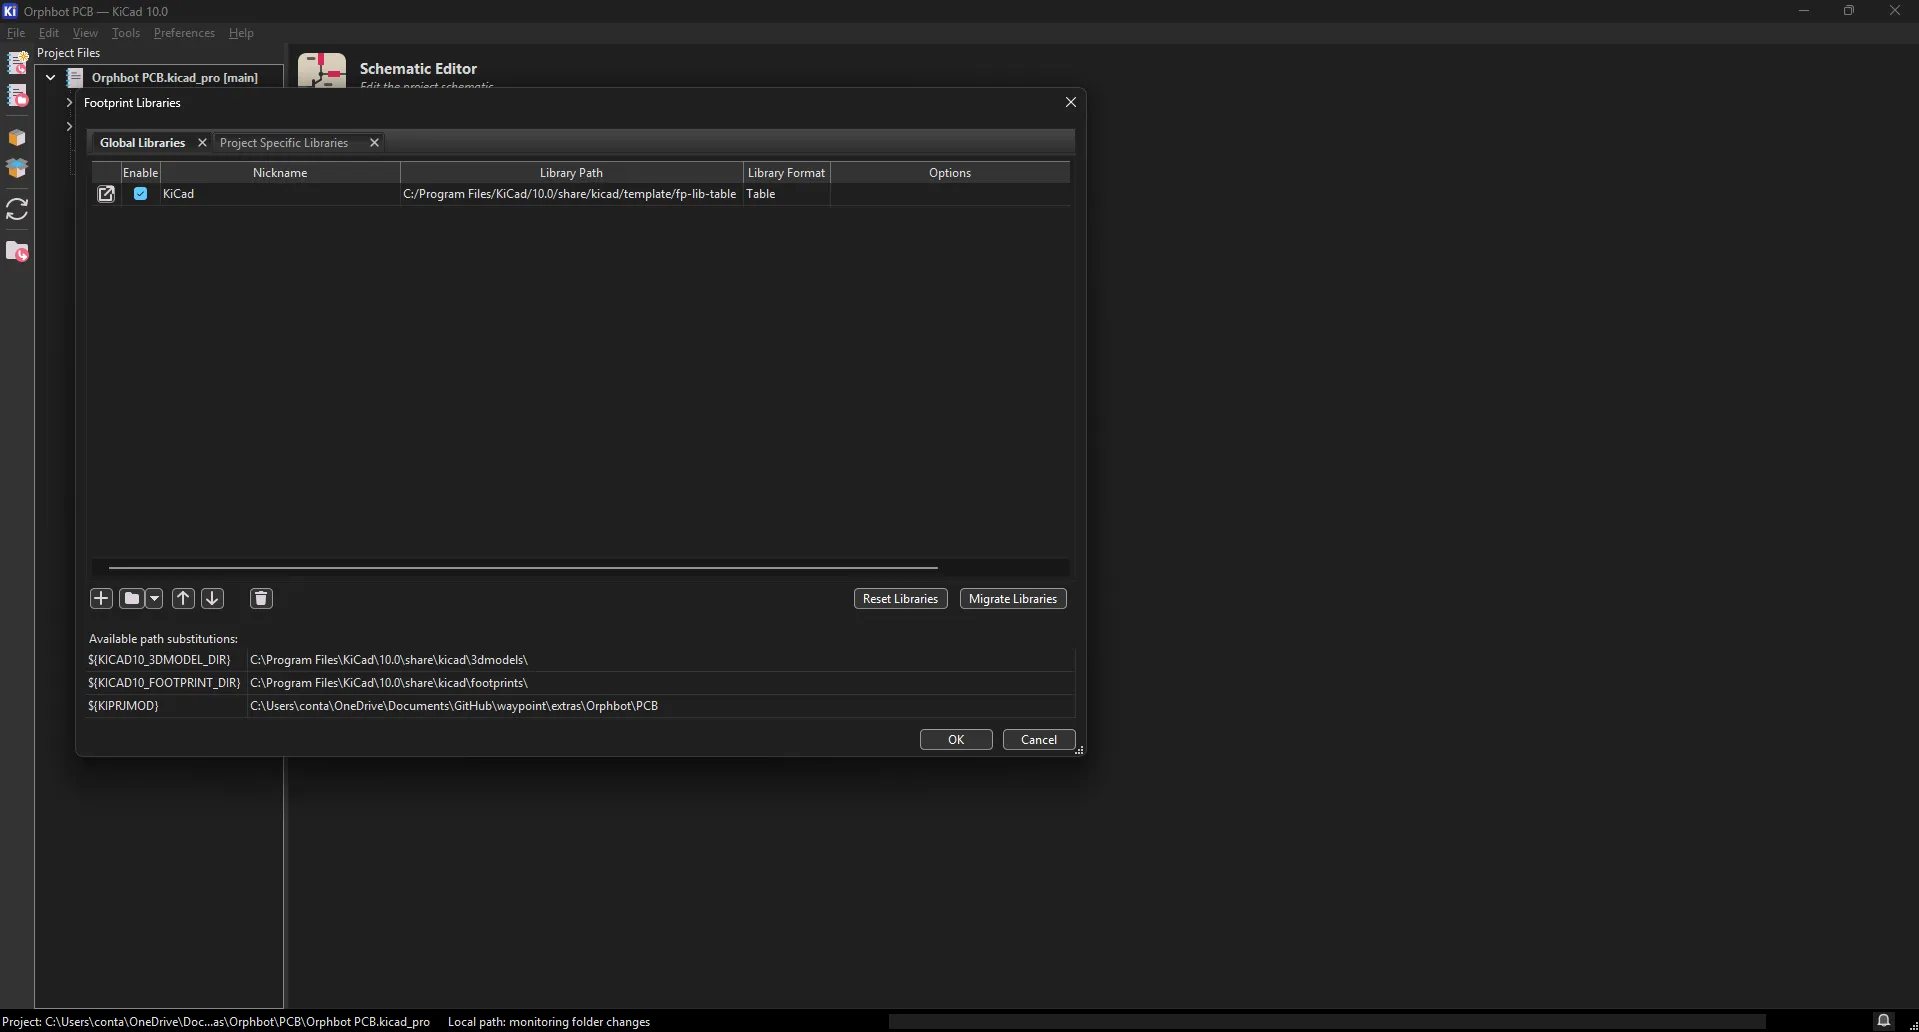Expand the second child node under the project tree
The width and height of the screenshot is (1919, 1032).
[69, 126]
